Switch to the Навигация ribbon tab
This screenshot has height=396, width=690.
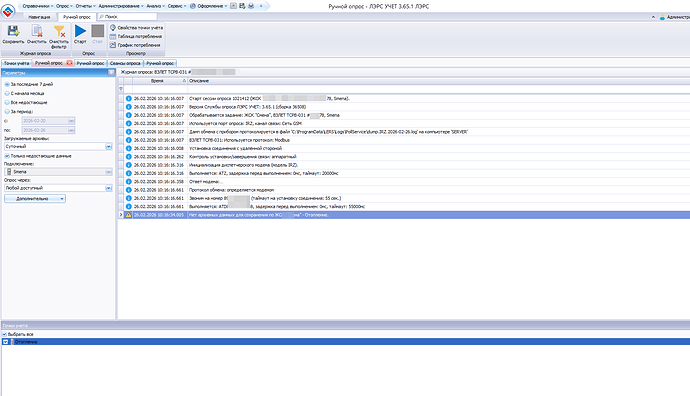tap(39, 17)
